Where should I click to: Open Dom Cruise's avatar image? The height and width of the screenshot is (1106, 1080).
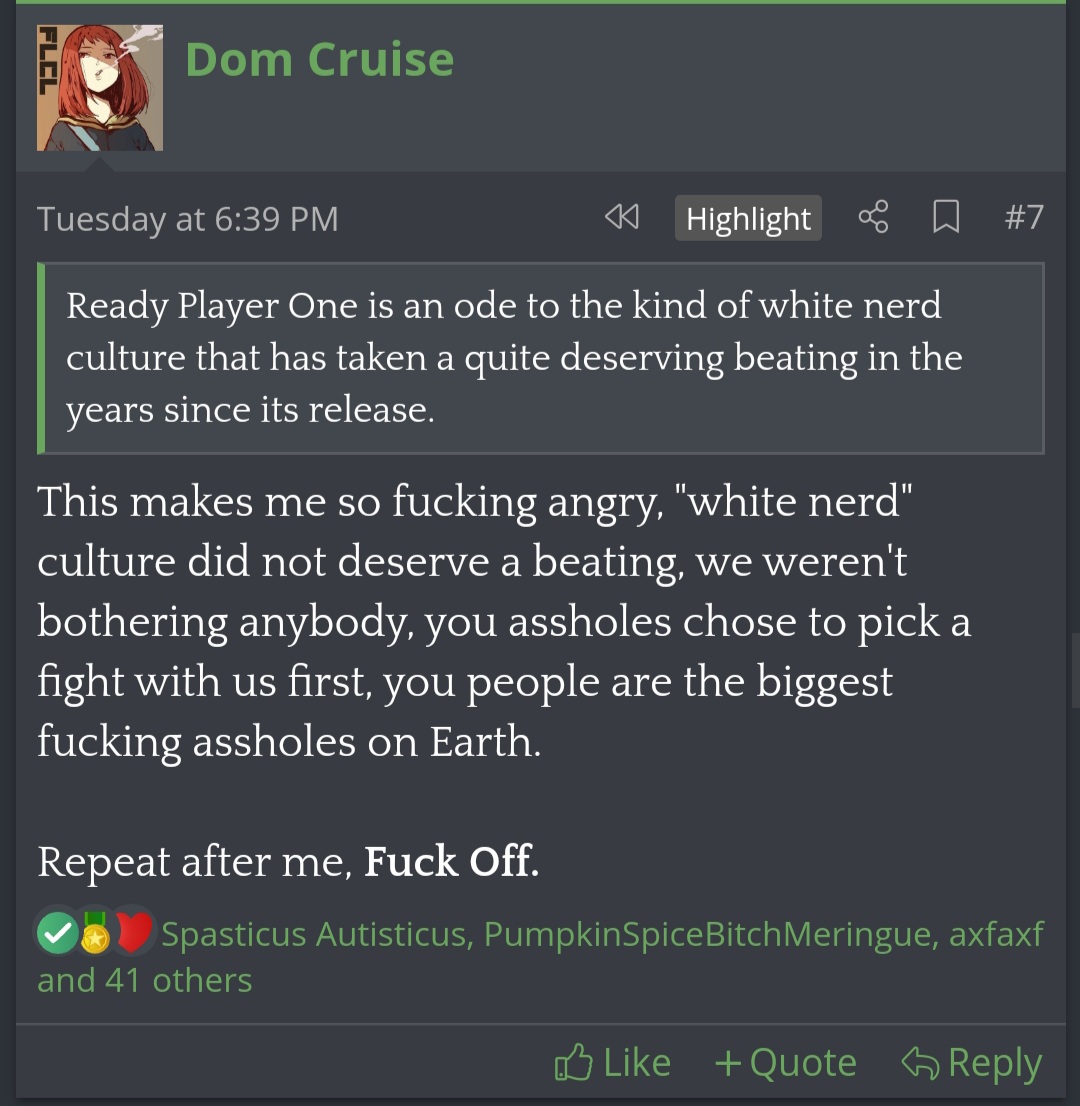(x=99, y=87)
